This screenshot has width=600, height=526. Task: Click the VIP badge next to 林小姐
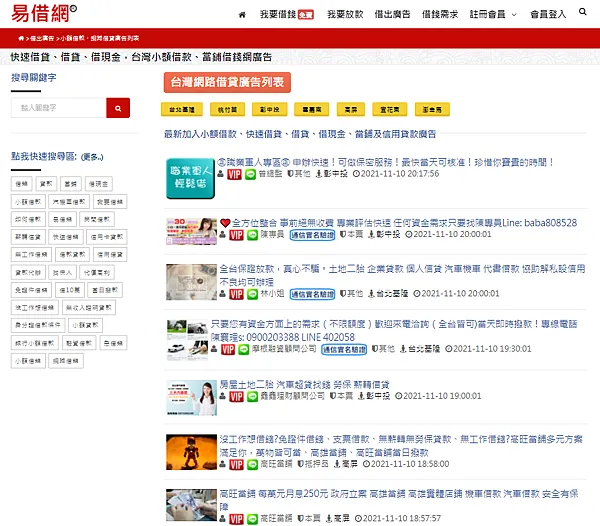tap(236, 294)
